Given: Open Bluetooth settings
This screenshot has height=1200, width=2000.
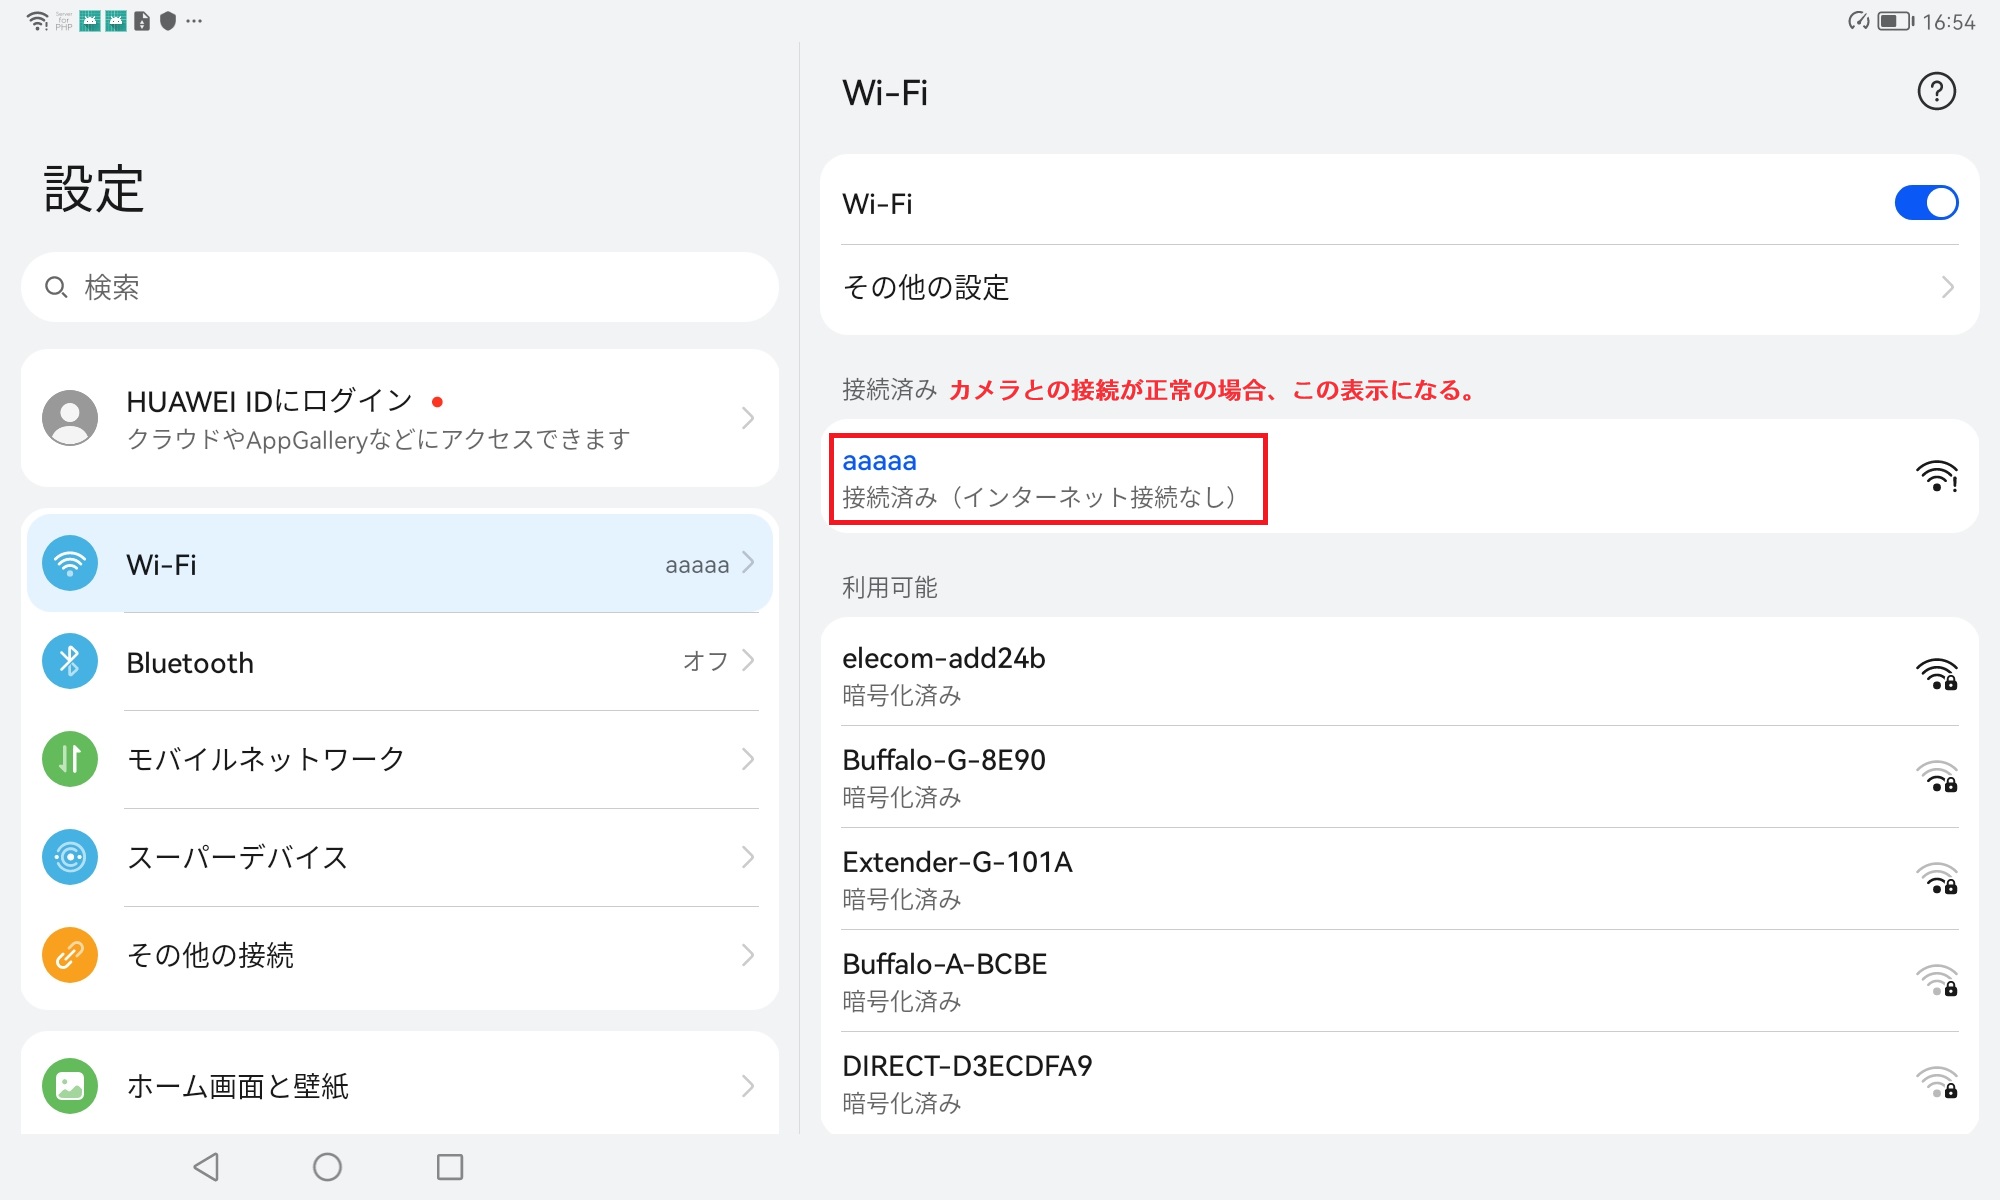Looking at the screenshot, I should (400, 662).
